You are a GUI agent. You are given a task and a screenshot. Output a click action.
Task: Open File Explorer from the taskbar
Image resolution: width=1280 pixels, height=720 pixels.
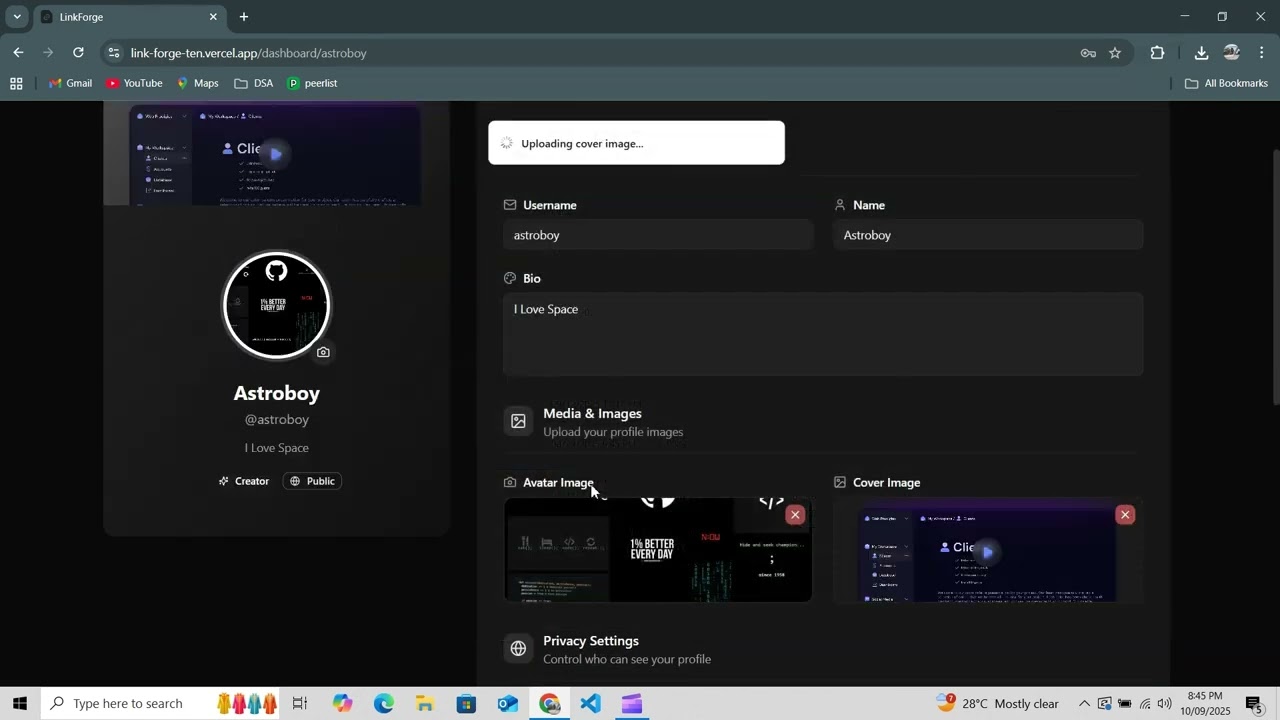[424, 703]
